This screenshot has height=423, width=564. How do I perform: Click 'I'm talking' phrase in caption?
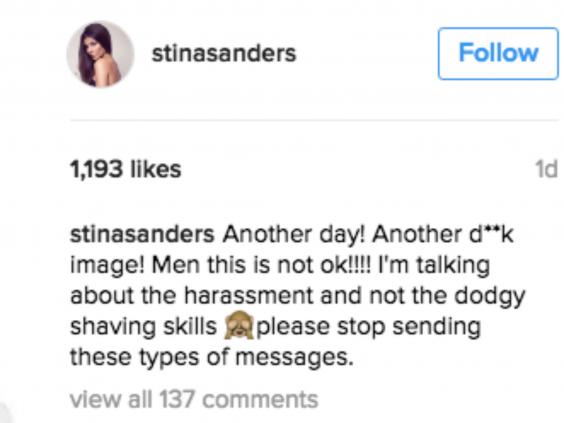[x=433, y=265]
